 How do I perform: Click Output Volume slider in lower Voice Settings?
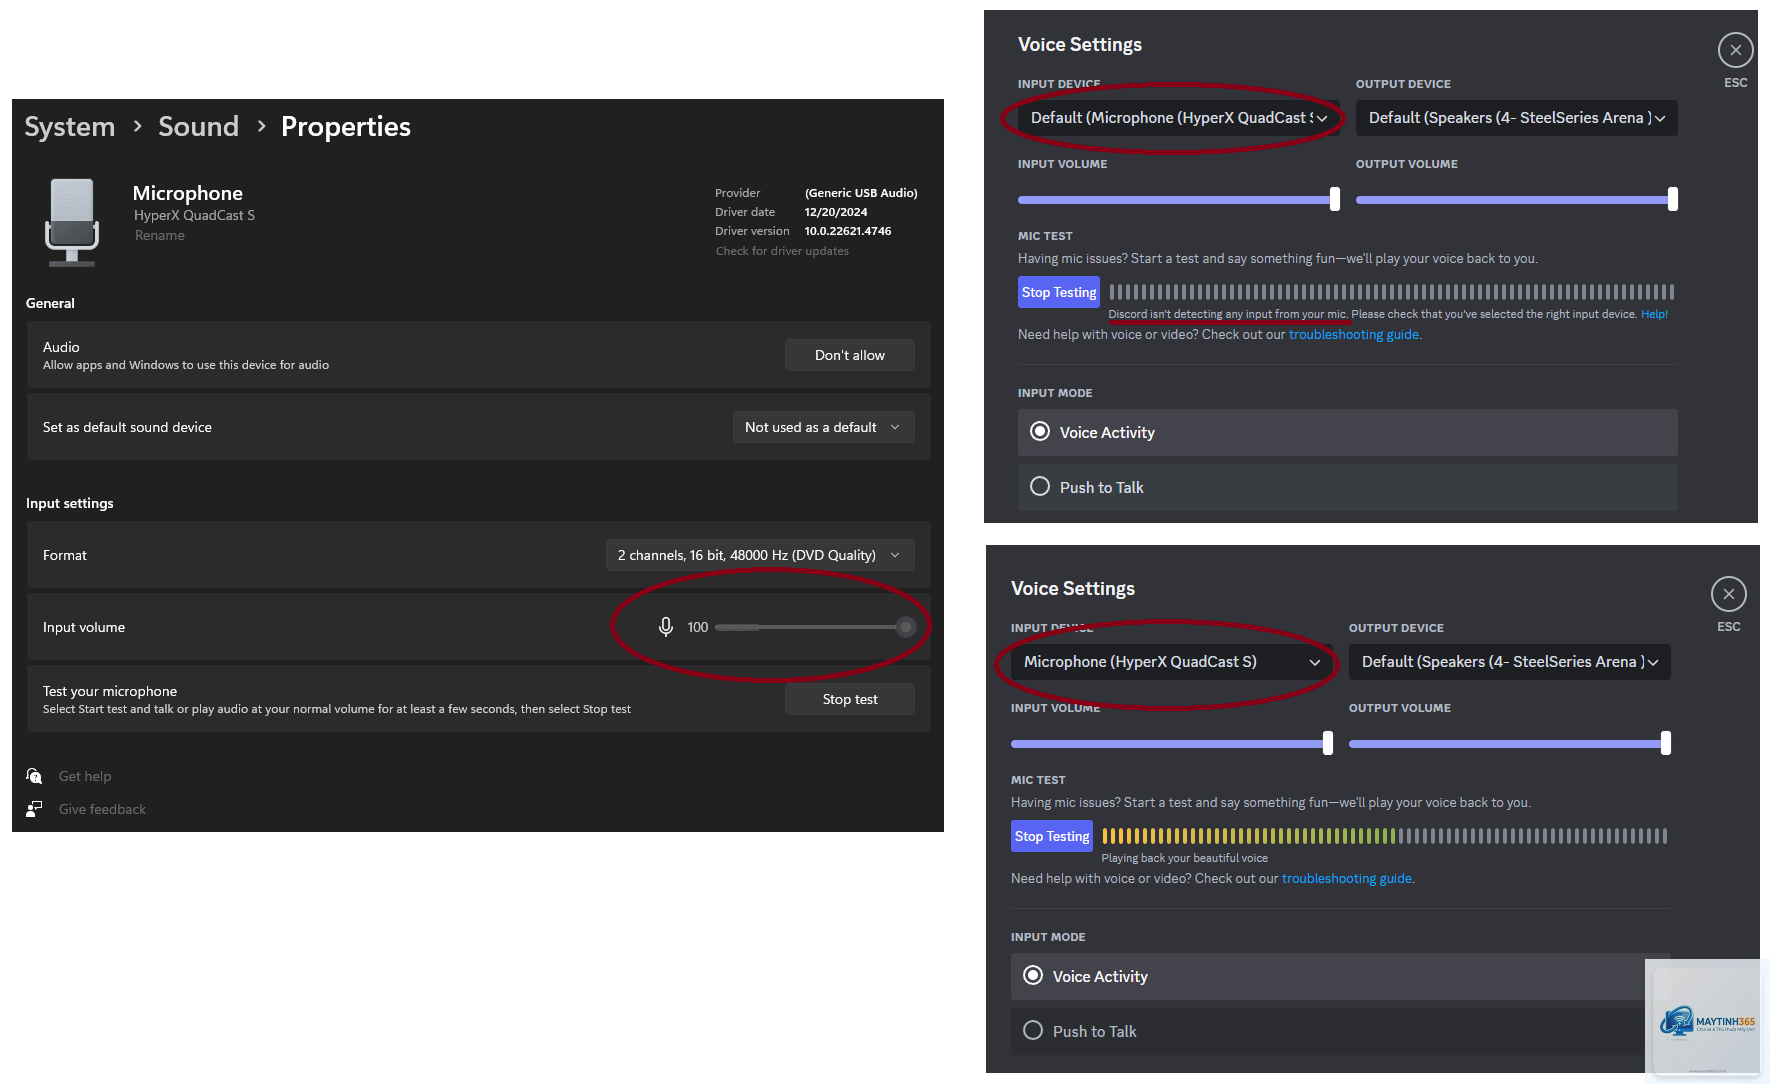point(1510,743)
